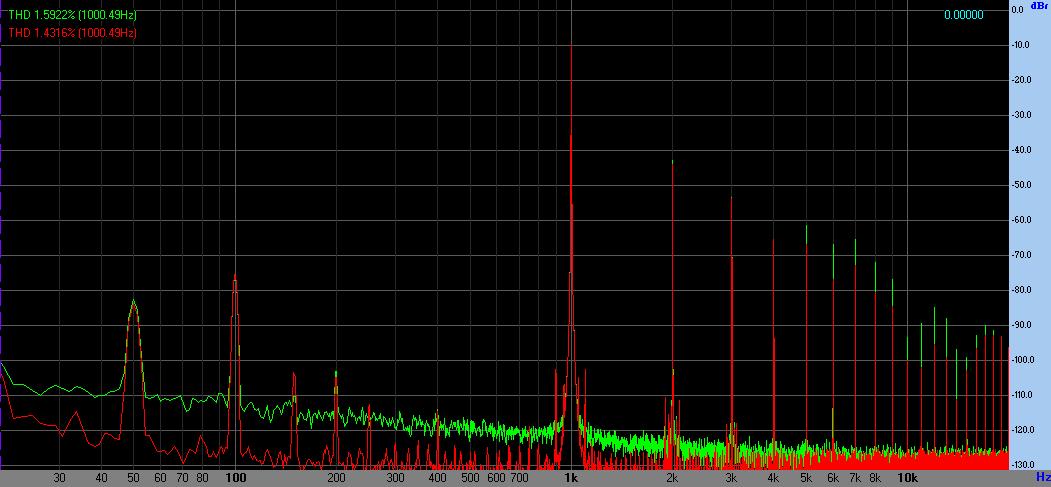Click the 4k frequency axis label

click(x=773, y=478)
